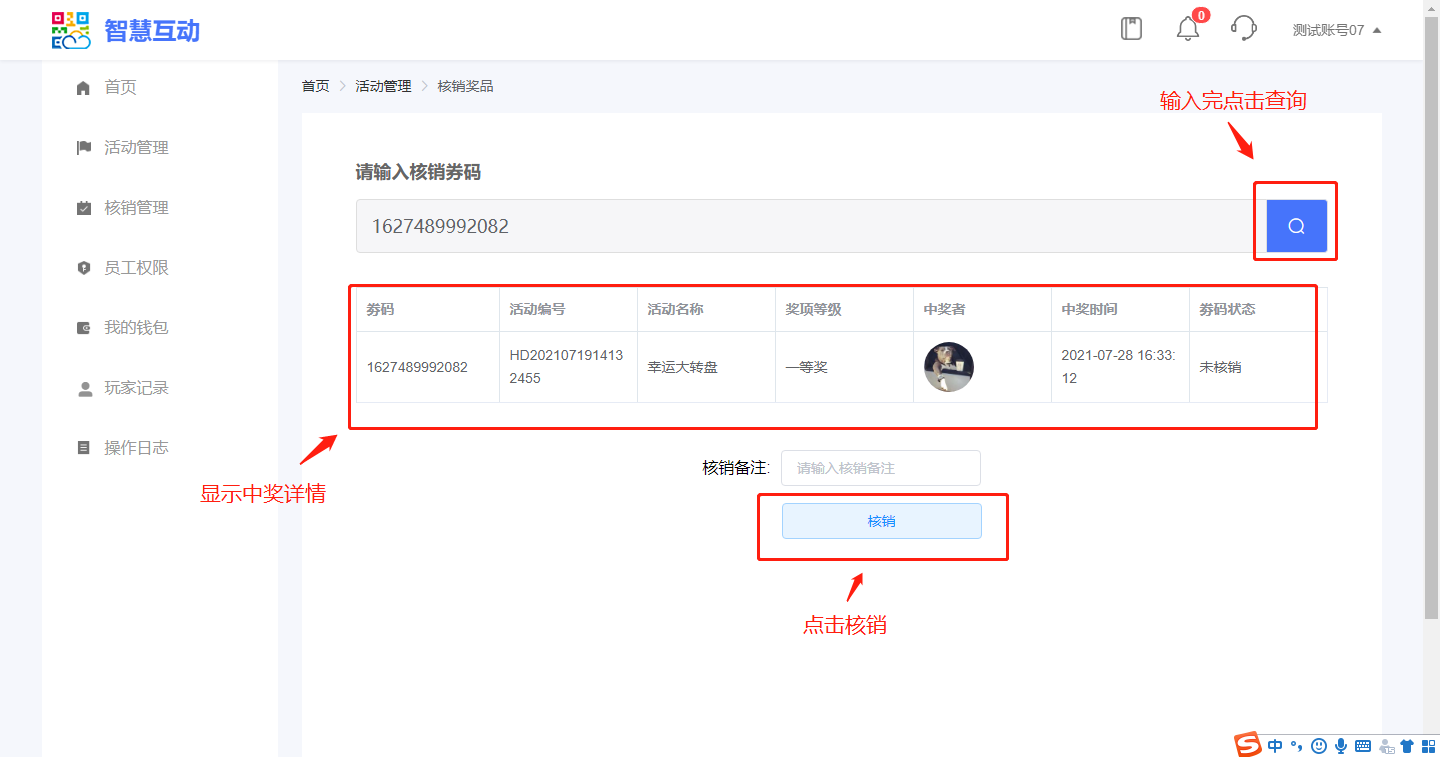Screen dimensions: 1440x757
Task: Open the Sogou soft keyboard icon
Action: click(1363, 746)
